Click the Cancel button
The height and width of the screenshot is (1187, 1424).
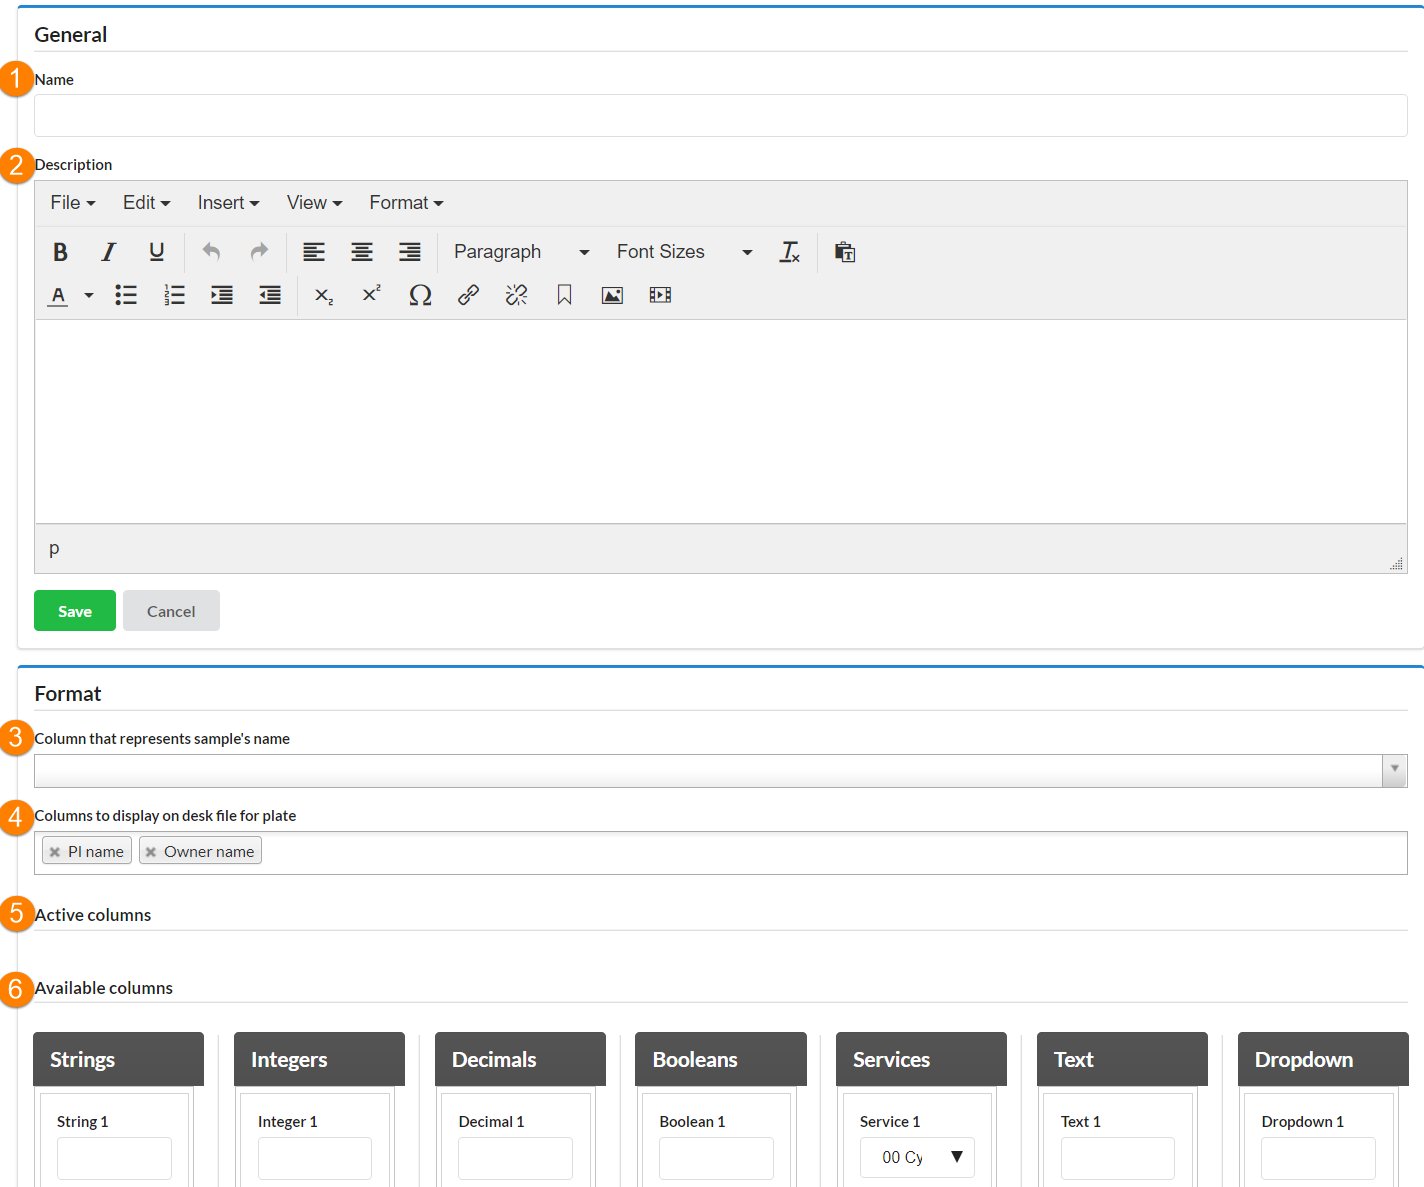(171, 611)
